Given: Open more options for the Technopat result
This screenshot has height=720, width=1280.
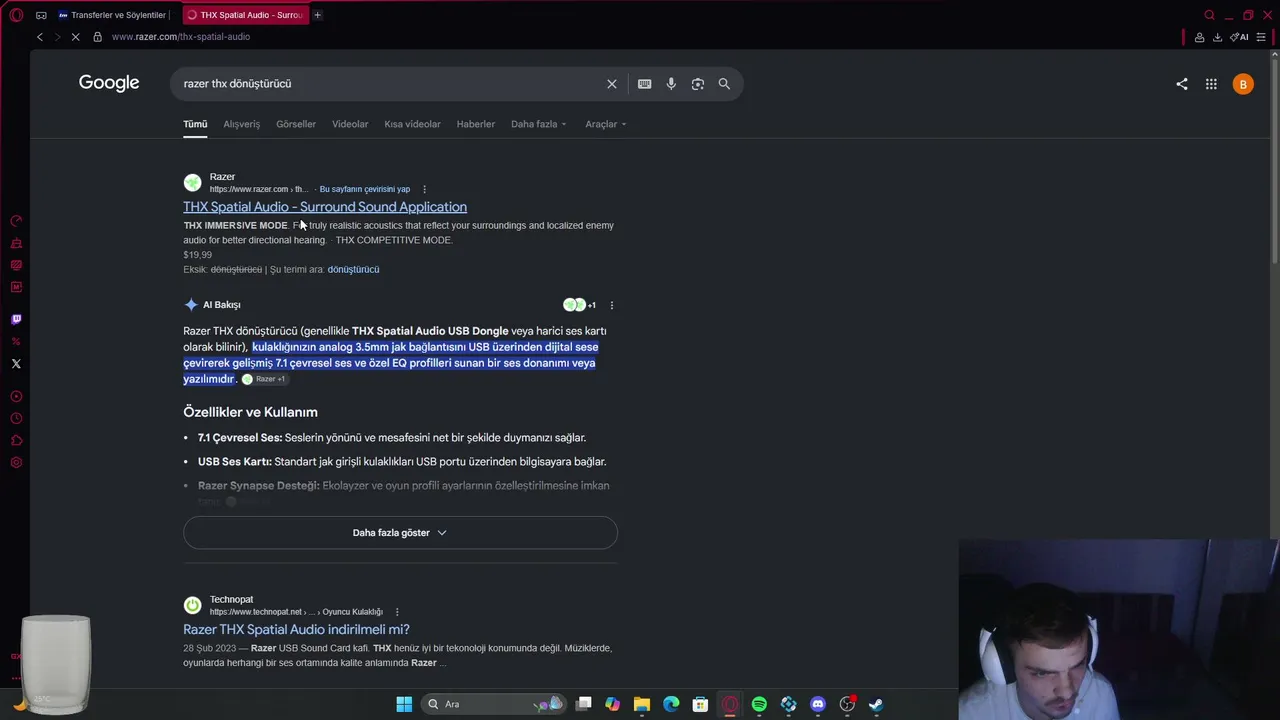Looking at the screenshot, I should click(397, 612).
